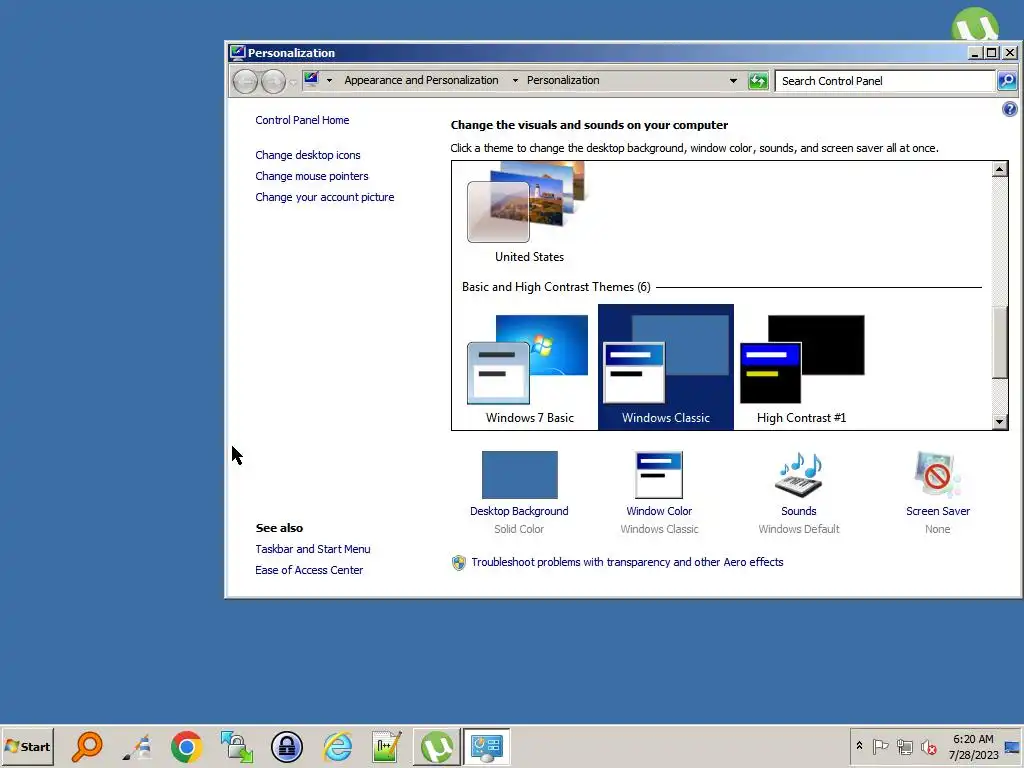Select the Windows Classic theme
The height and width of the screenshot is (768, 1024).
(665, 368)
